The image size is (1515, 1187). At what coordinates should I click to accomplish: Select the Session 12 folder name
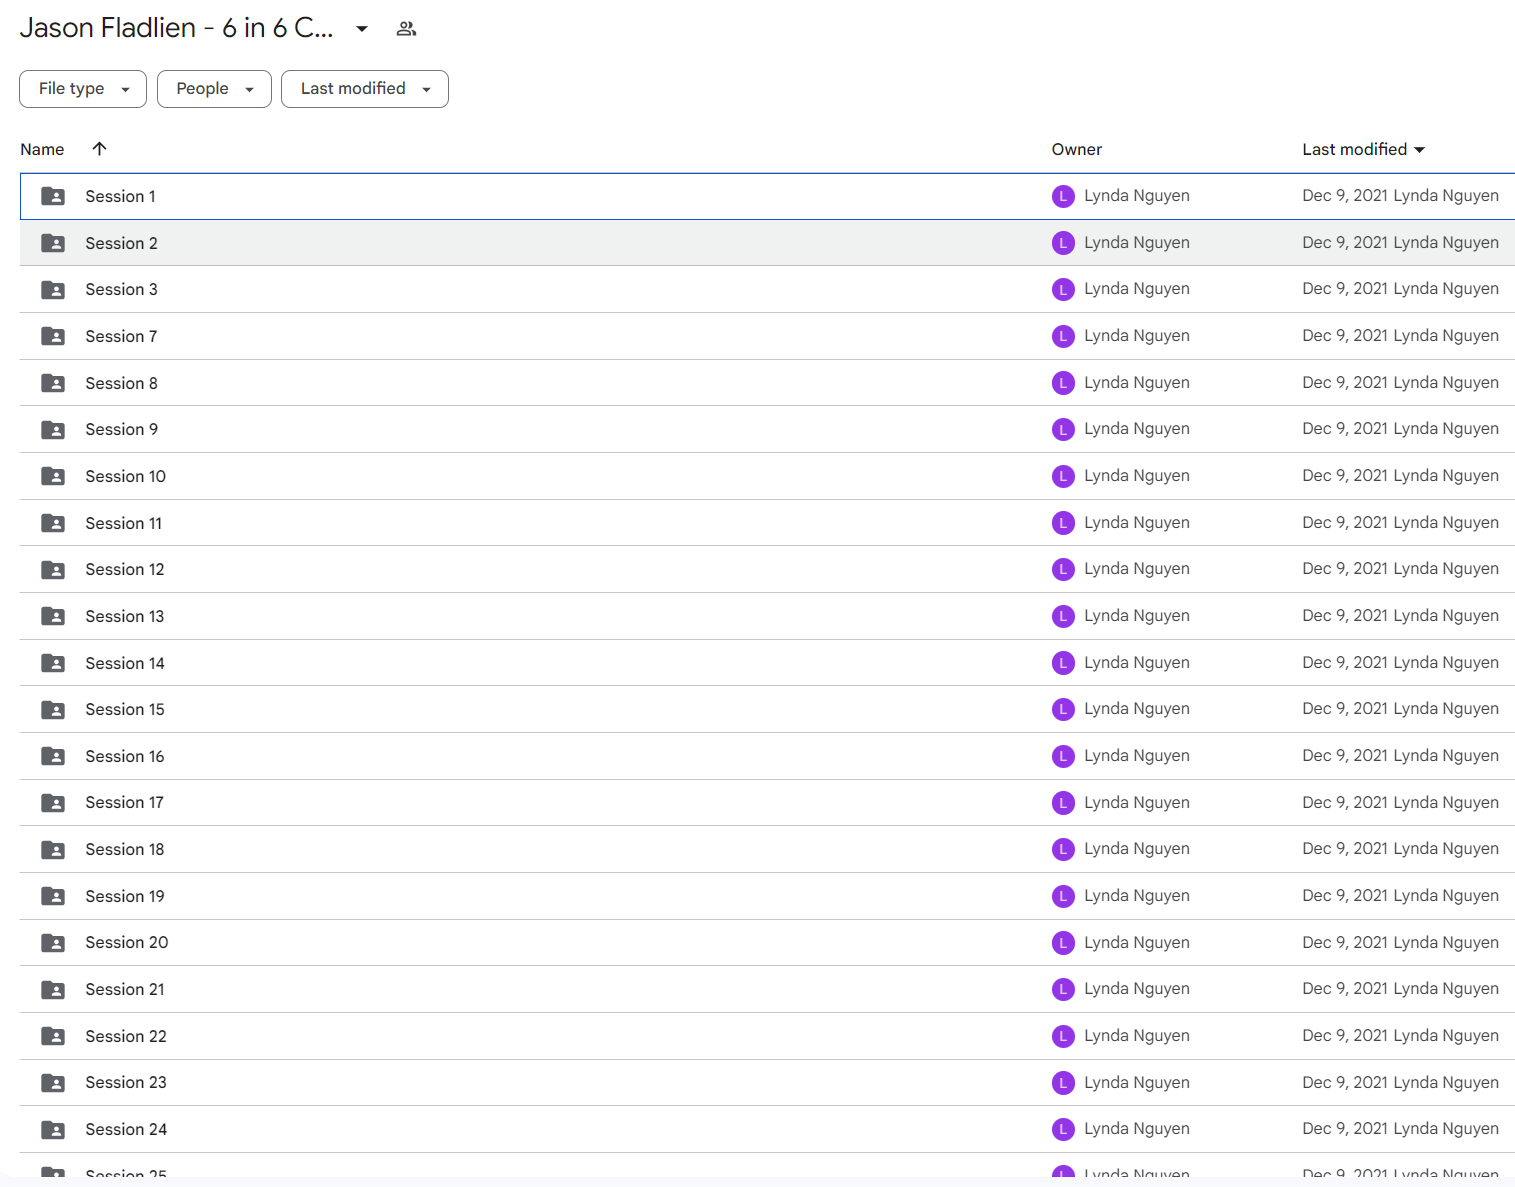(124, 569)
